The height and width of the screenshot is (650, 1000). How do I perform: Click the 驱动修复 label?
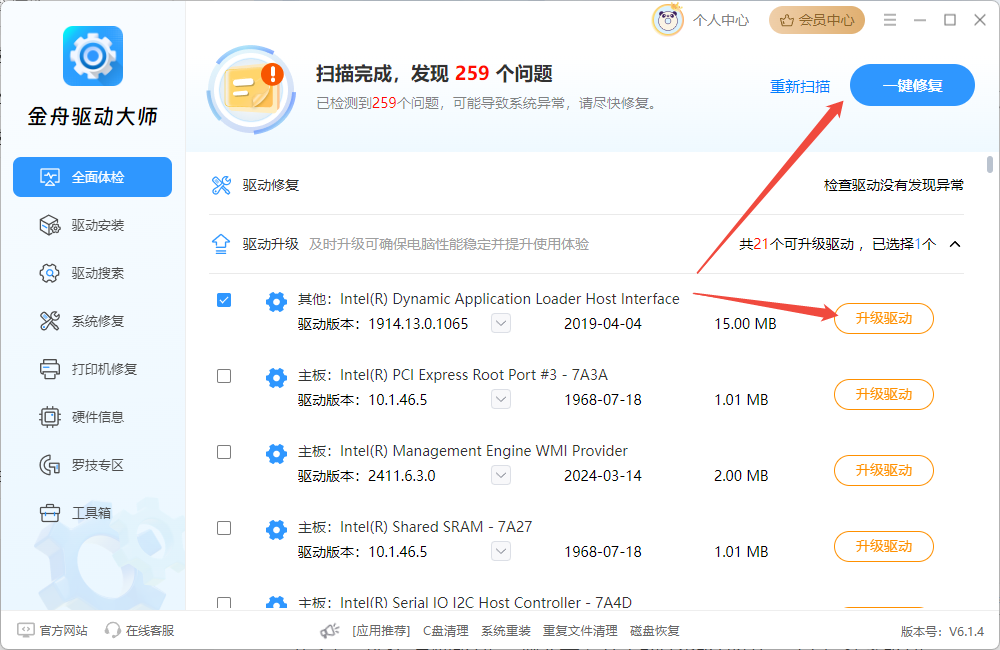pos(270,185)
